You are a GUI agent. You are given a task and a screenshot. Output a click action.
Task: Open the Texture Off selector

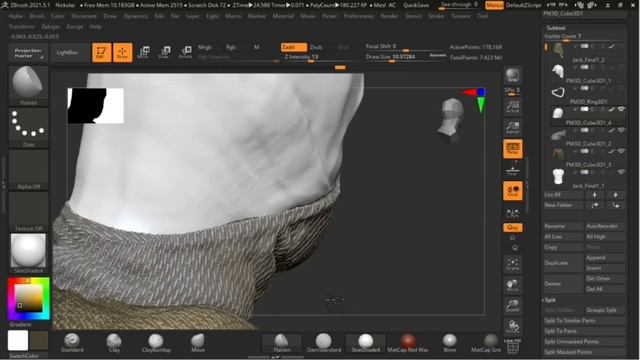pos(28,211)
